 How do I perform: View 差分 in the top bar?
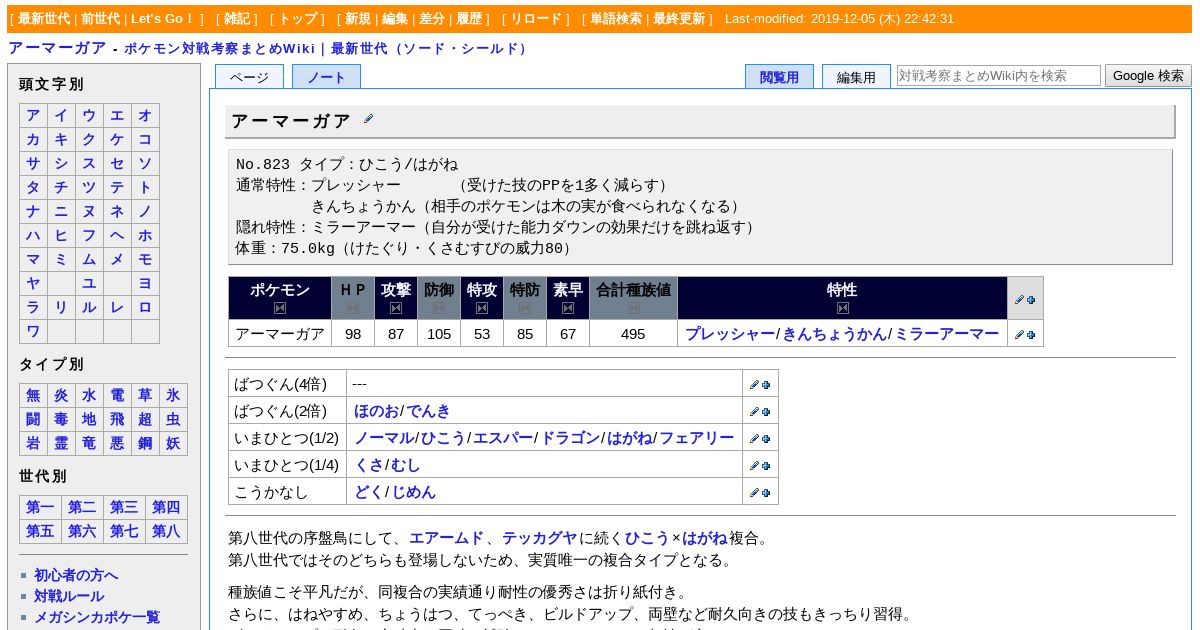click(x=432, y=18)
